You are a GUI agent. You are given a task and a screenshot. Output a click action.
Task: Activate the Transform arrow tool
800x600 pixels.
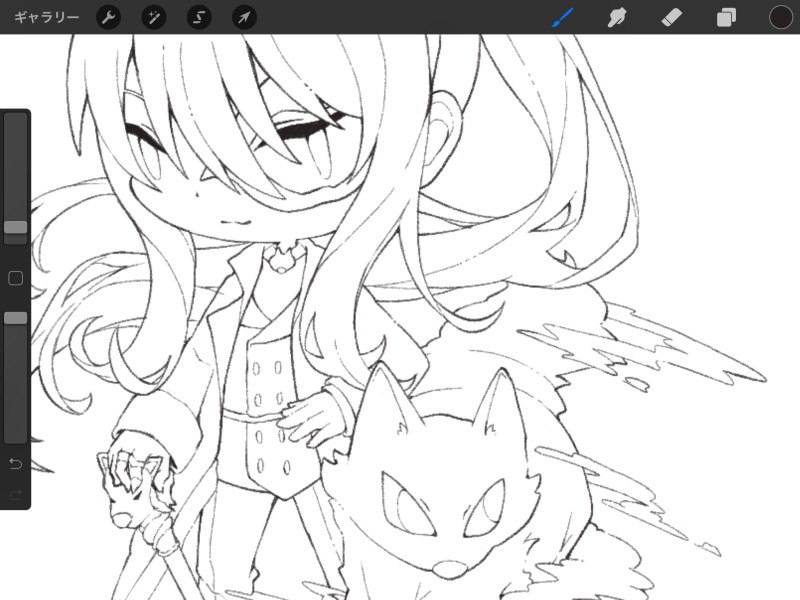pyautogui.click(x=244, y=18)
